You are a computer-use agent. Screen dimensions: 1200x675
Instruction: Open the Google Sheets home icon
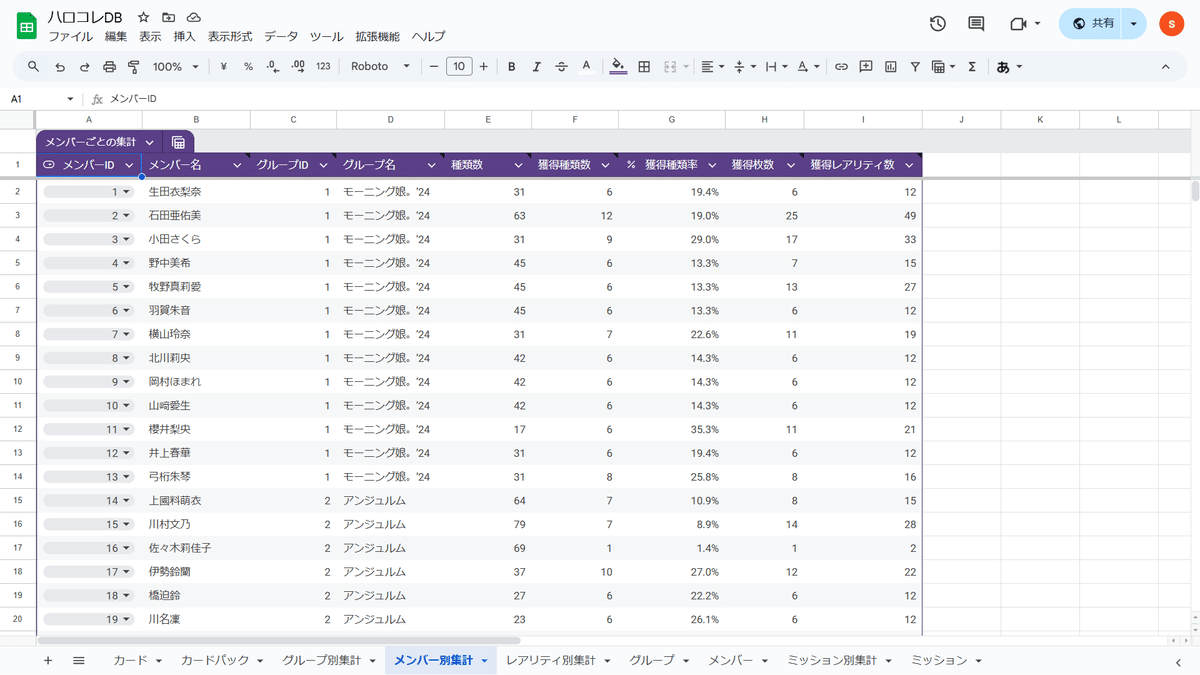click(27, 25)
